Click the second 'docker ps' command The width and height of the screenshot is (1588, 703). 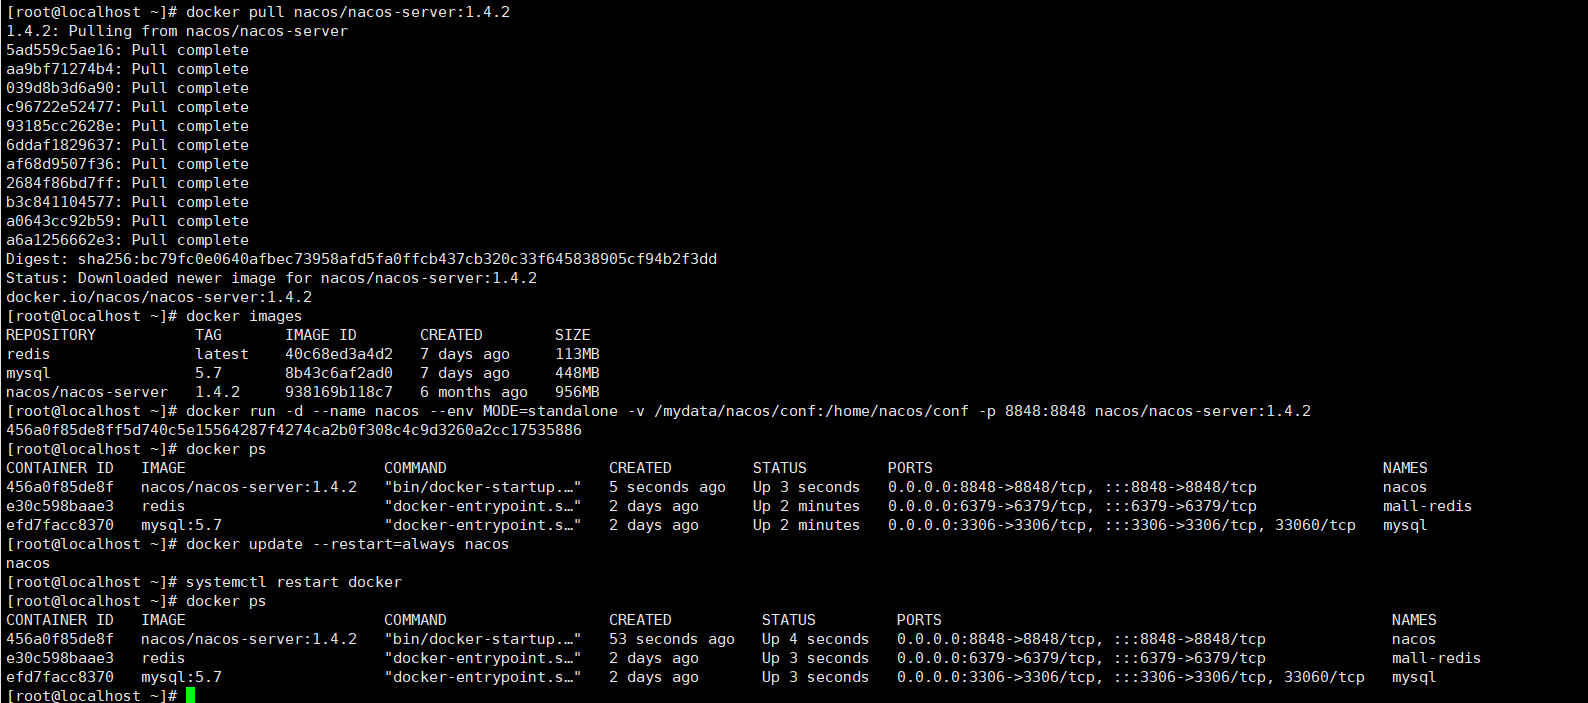click(226, 601)
